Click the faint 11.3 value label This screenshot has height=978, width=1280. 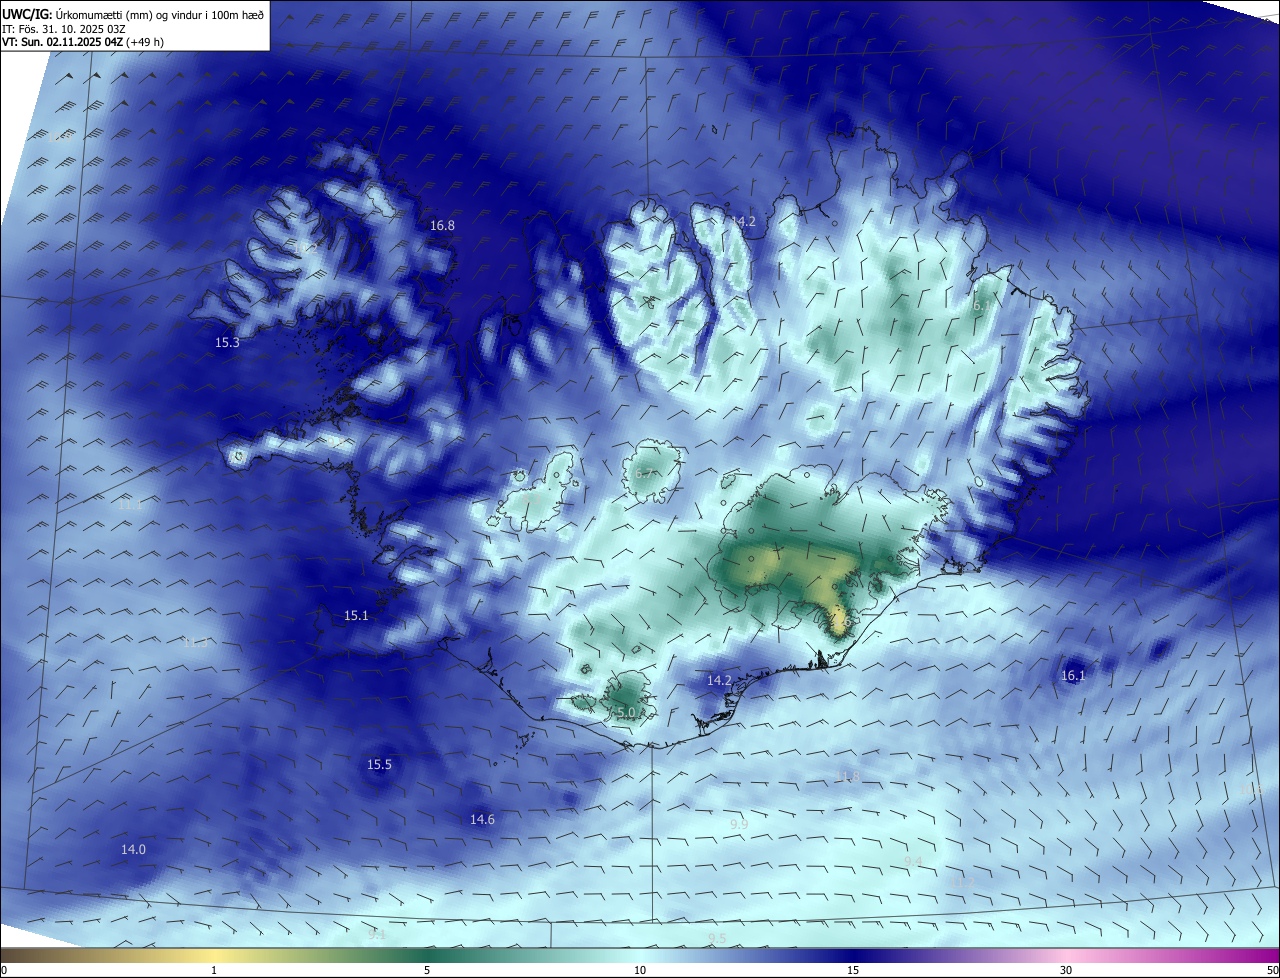195,643
